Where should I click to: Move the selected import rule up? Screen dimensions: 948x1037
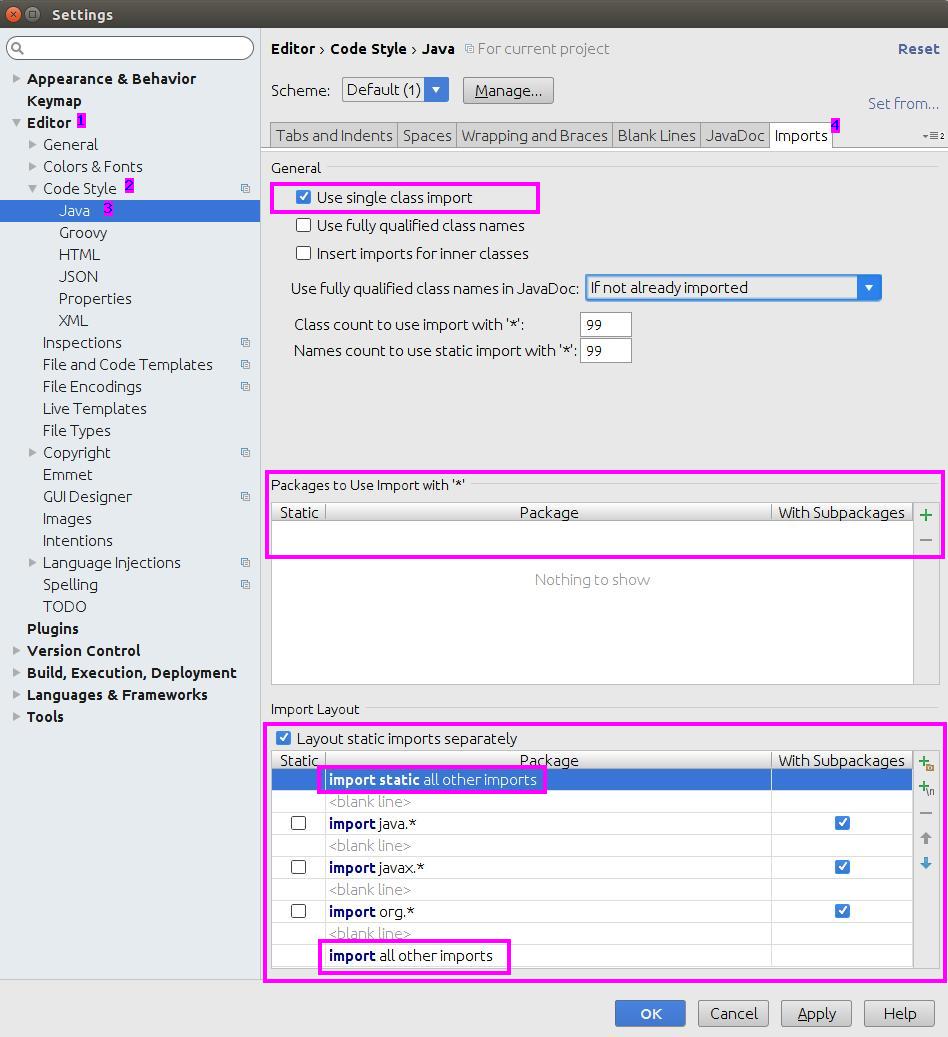925,837
